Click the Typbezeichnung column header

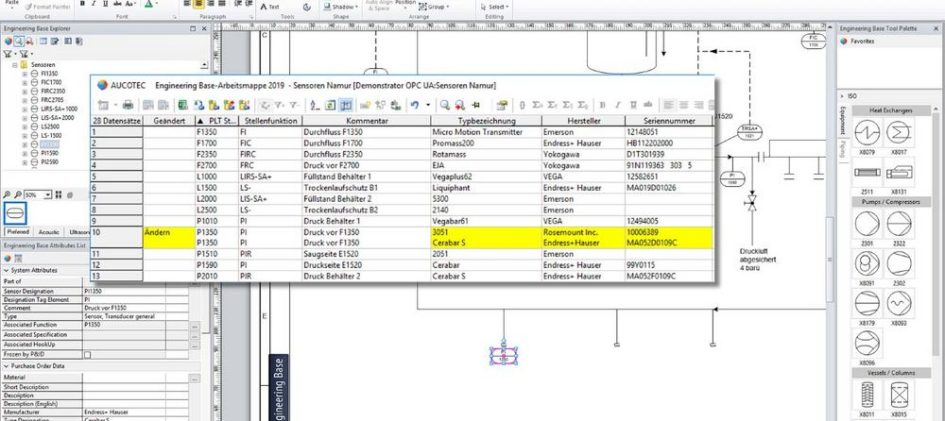(x=486, y=121)
